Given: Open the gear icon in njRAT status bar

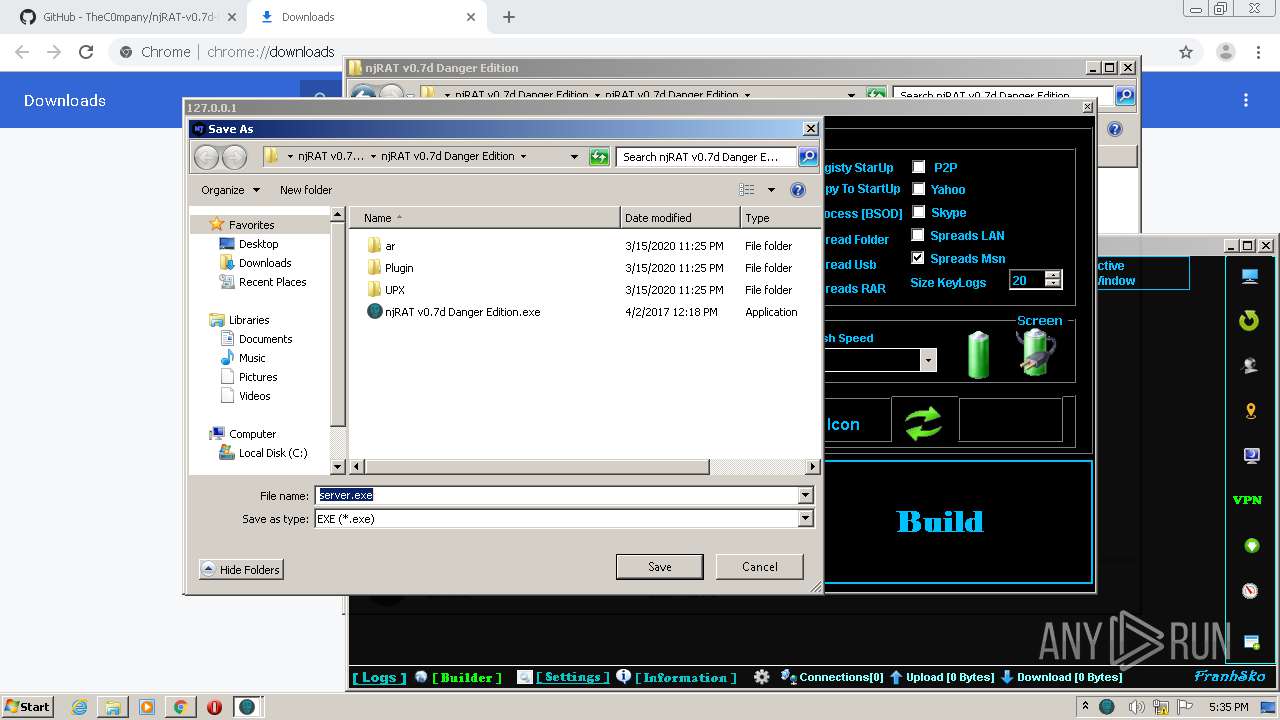Looking at the screenshot, I should click(x=762, y=677).
